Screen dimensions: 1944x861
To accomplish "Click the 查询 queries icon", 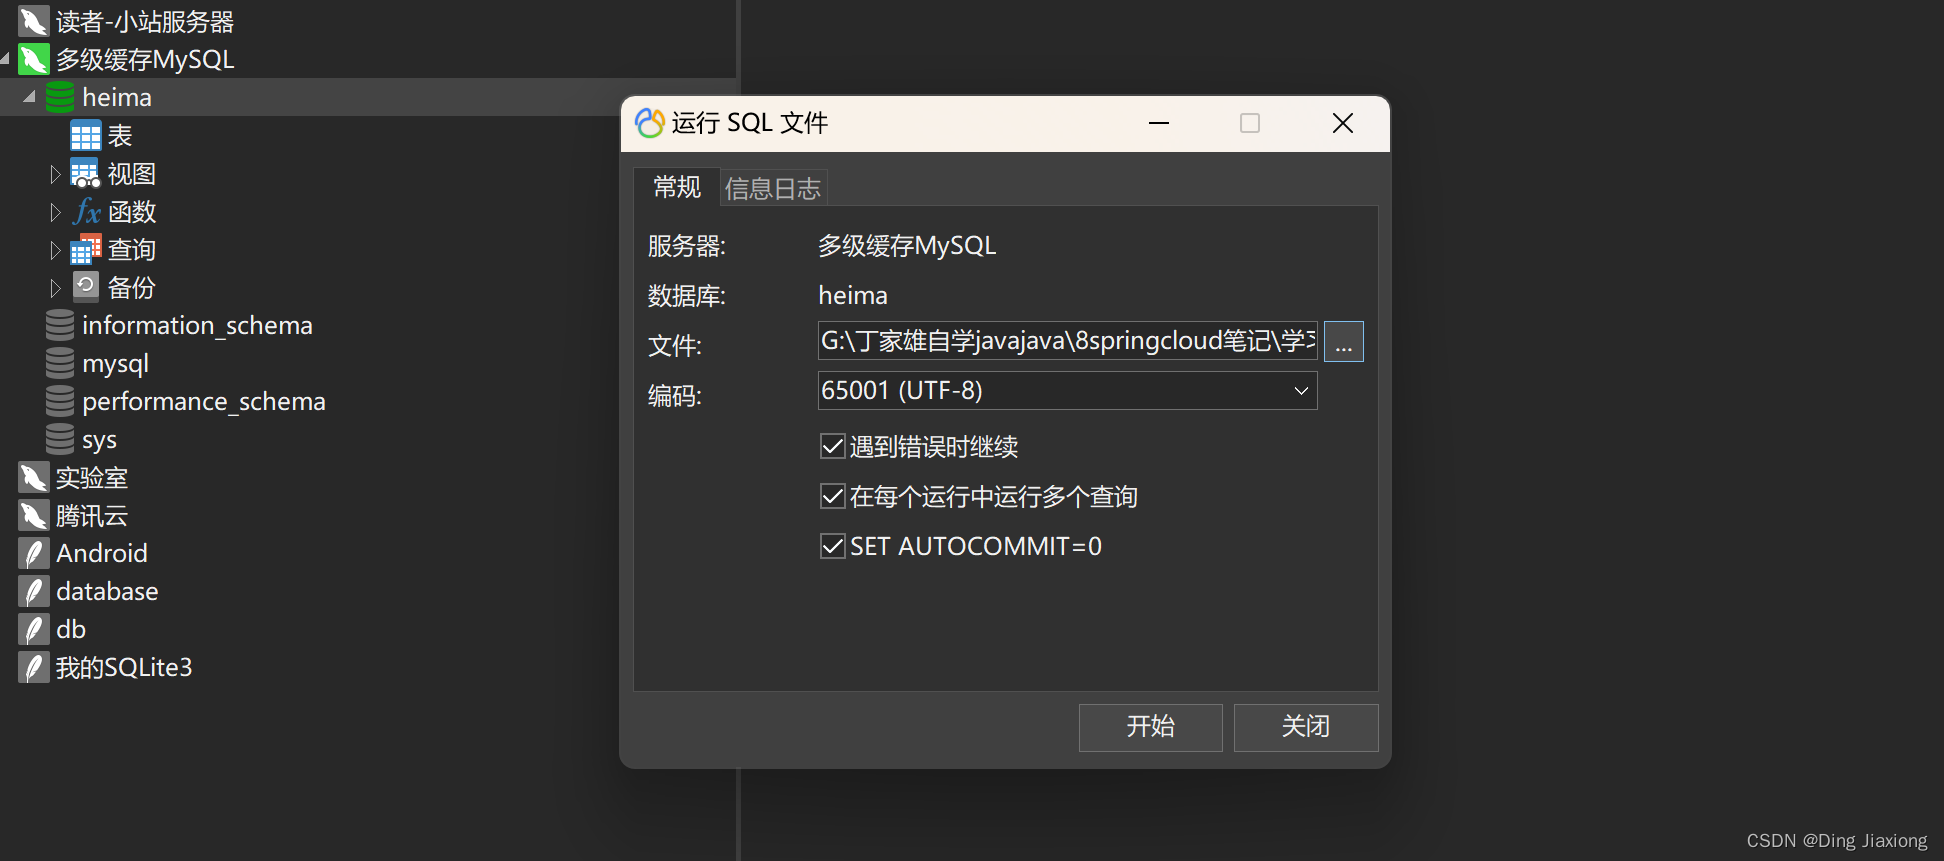I will pos(86,250).
